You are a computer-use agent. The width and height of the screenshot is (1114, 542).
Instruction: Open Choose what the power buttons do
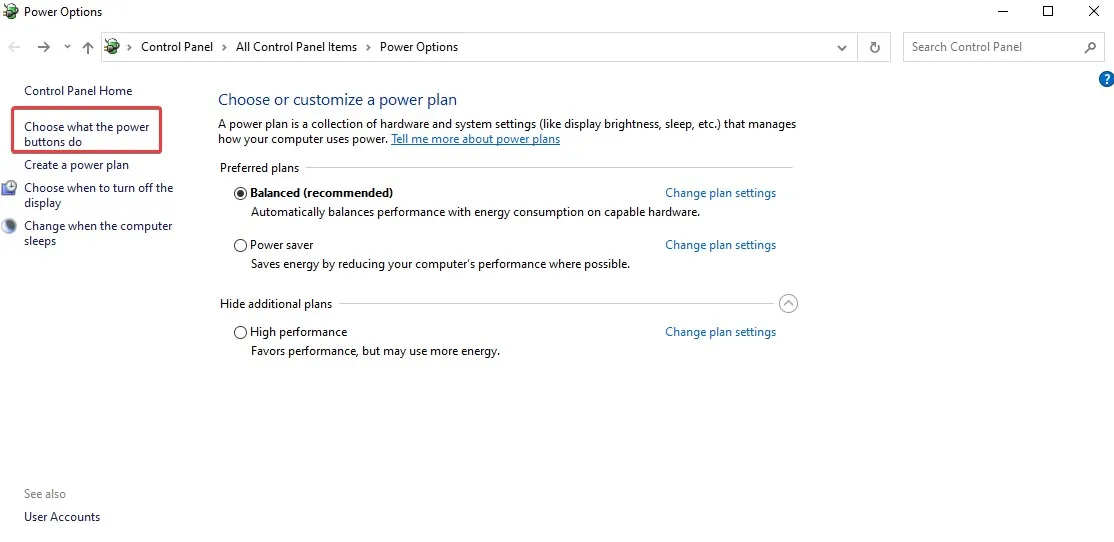pos(86,134)
